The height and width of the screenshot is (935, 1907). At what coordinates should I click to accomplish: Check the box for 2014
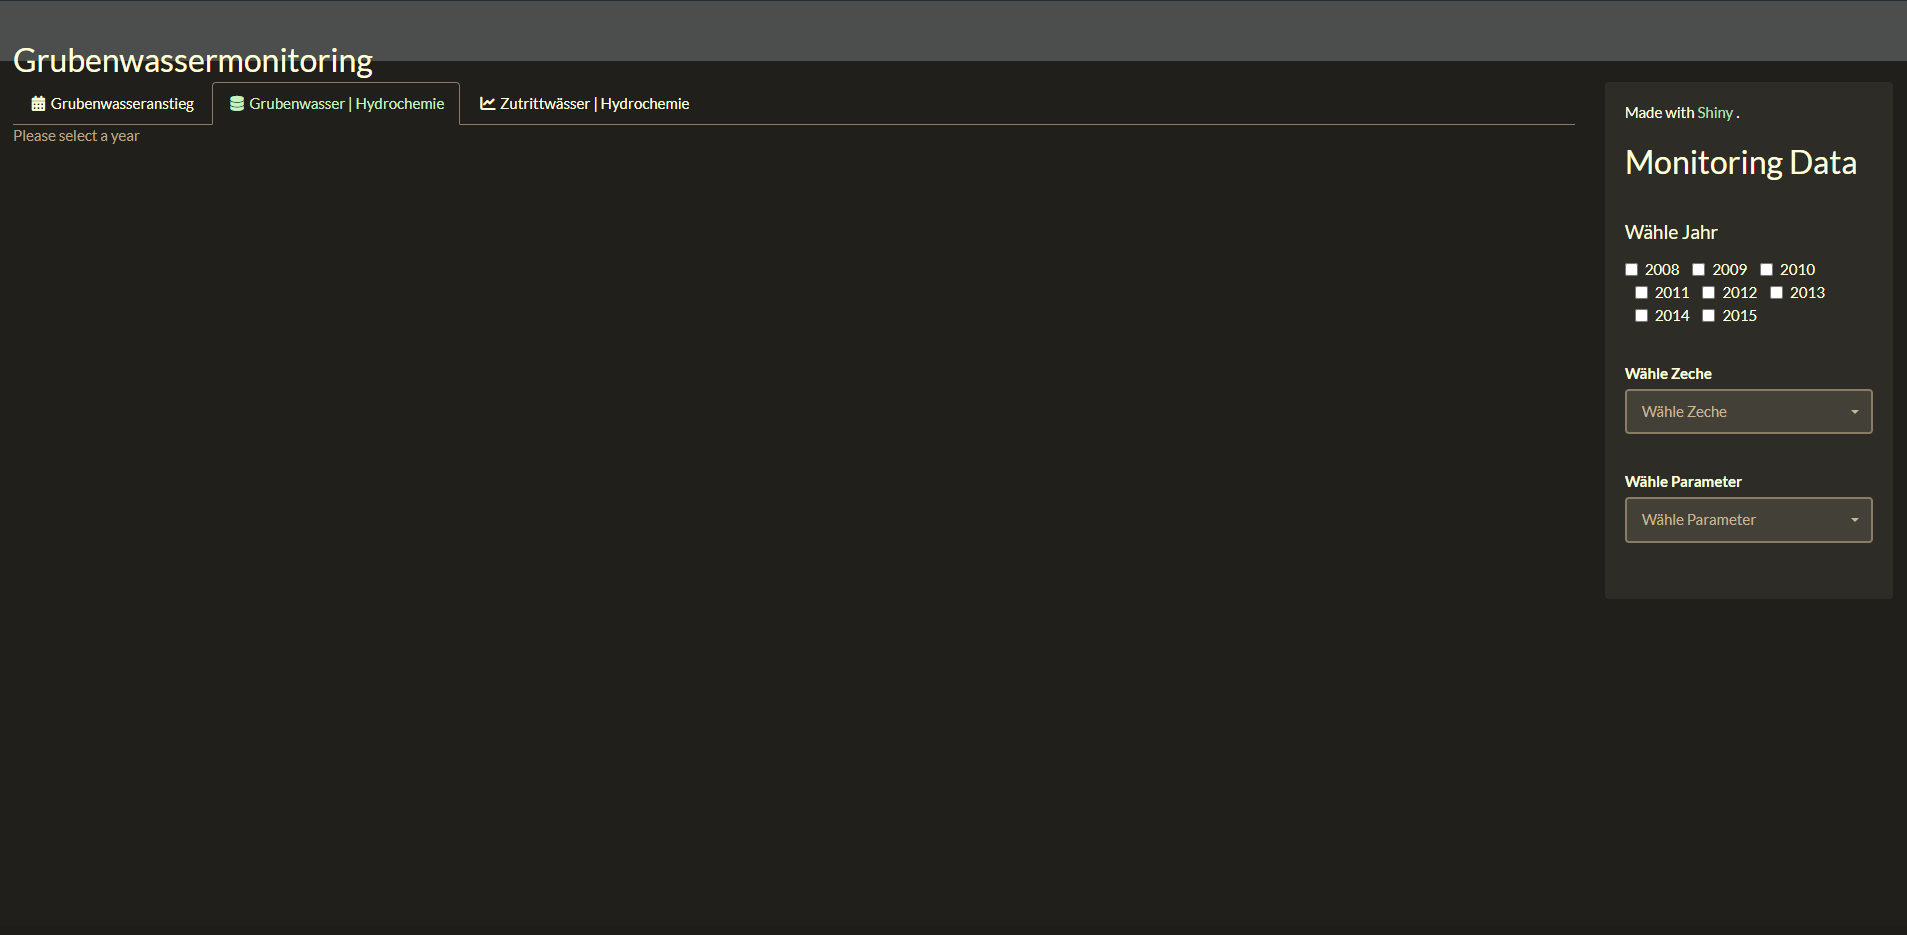coord(1642,316)
